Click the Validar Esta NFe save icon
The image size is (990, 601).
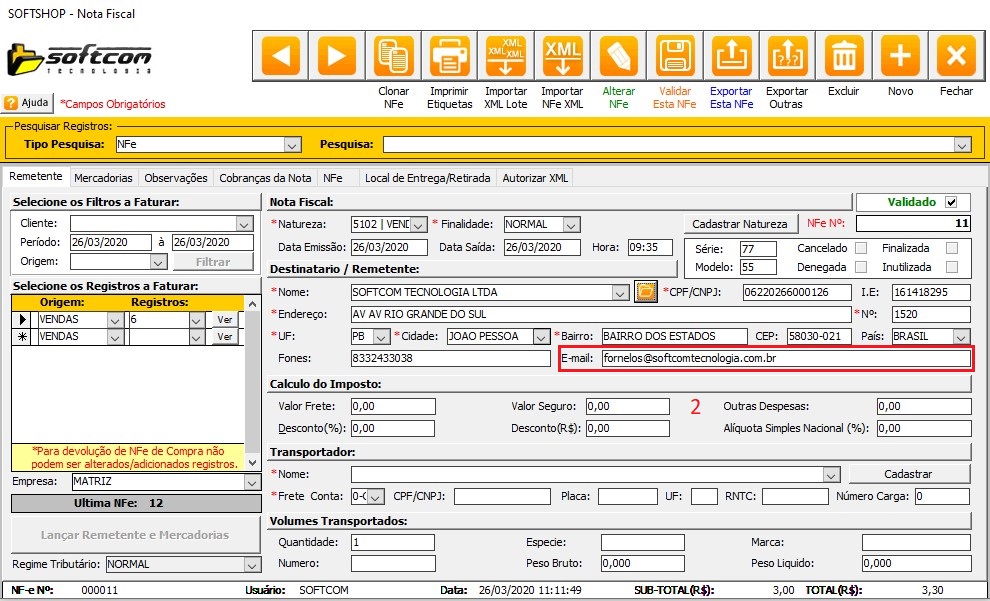675,55
